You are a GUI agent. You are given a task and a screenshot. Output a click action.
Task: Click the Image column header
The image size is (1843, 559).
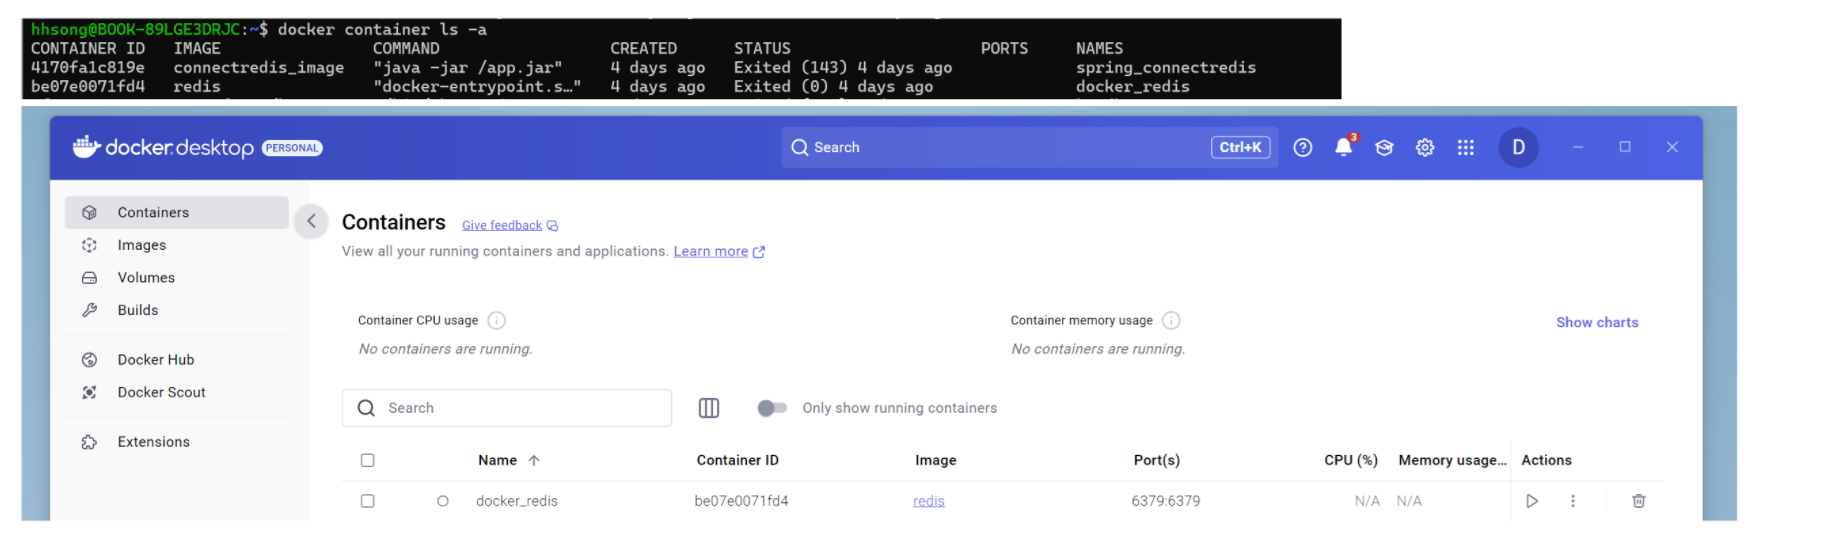(936, 460)
